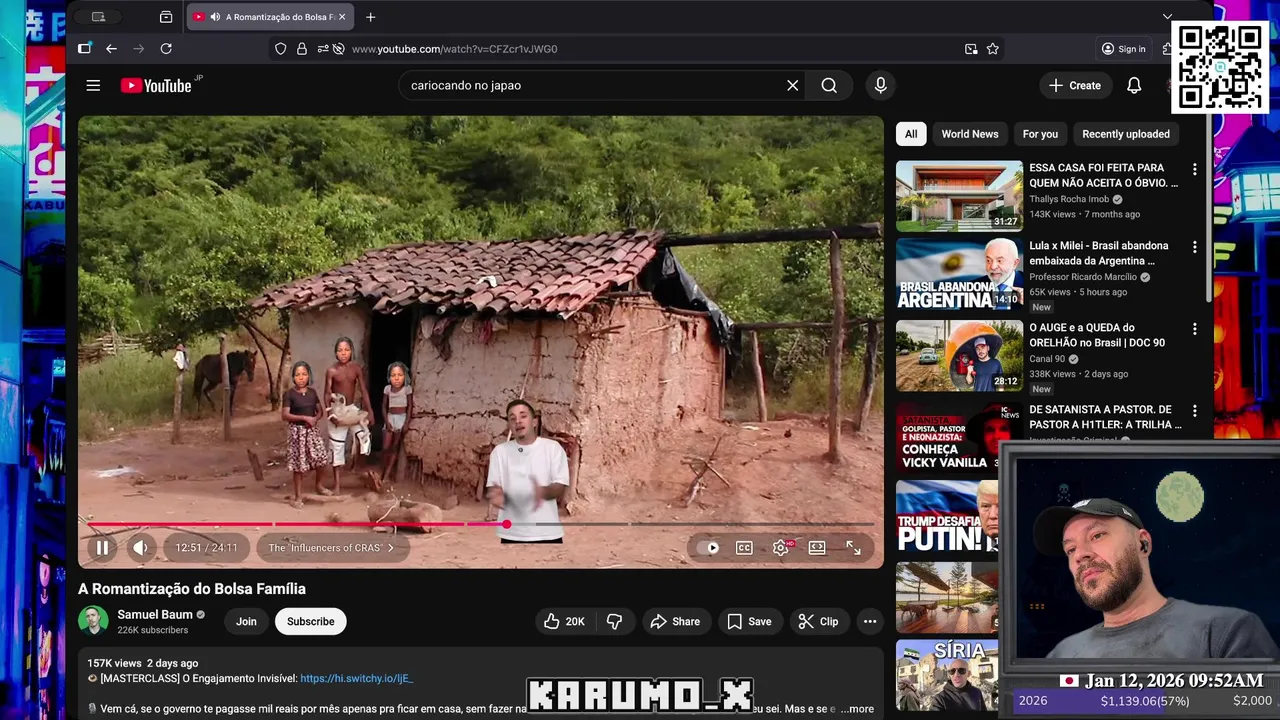Clip the video with scissors
This screenshot has height=720, width=1280.
tap(818, 621)
